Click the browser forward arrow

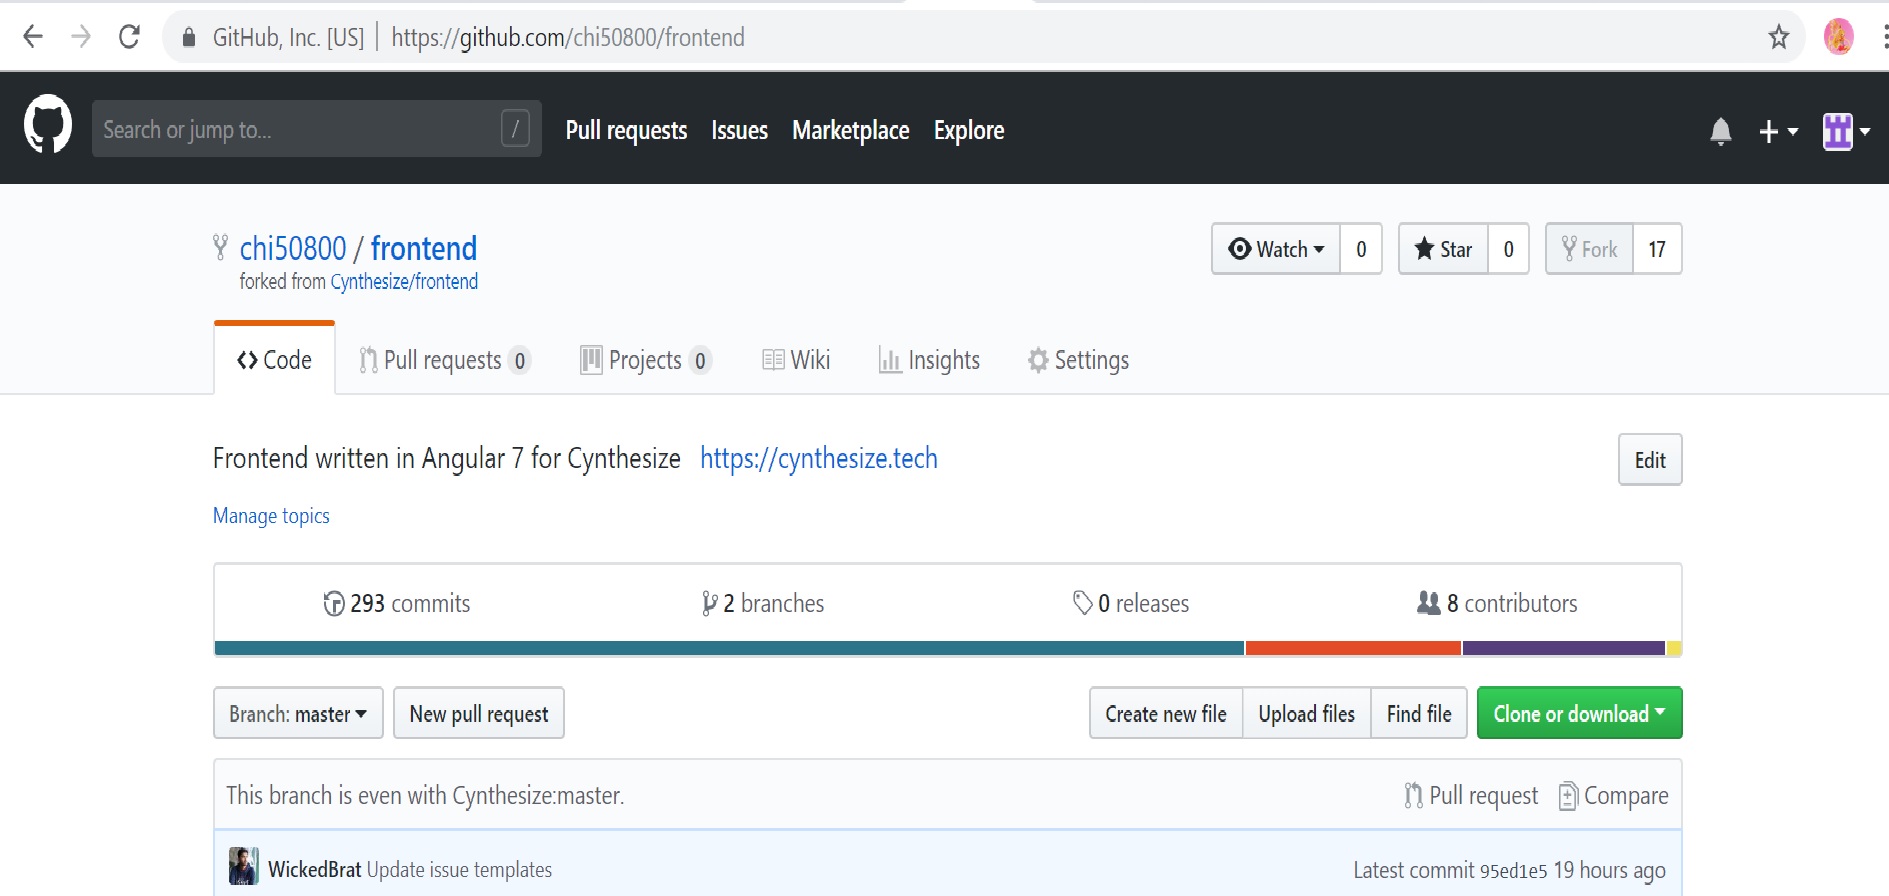tap(81, 37)
